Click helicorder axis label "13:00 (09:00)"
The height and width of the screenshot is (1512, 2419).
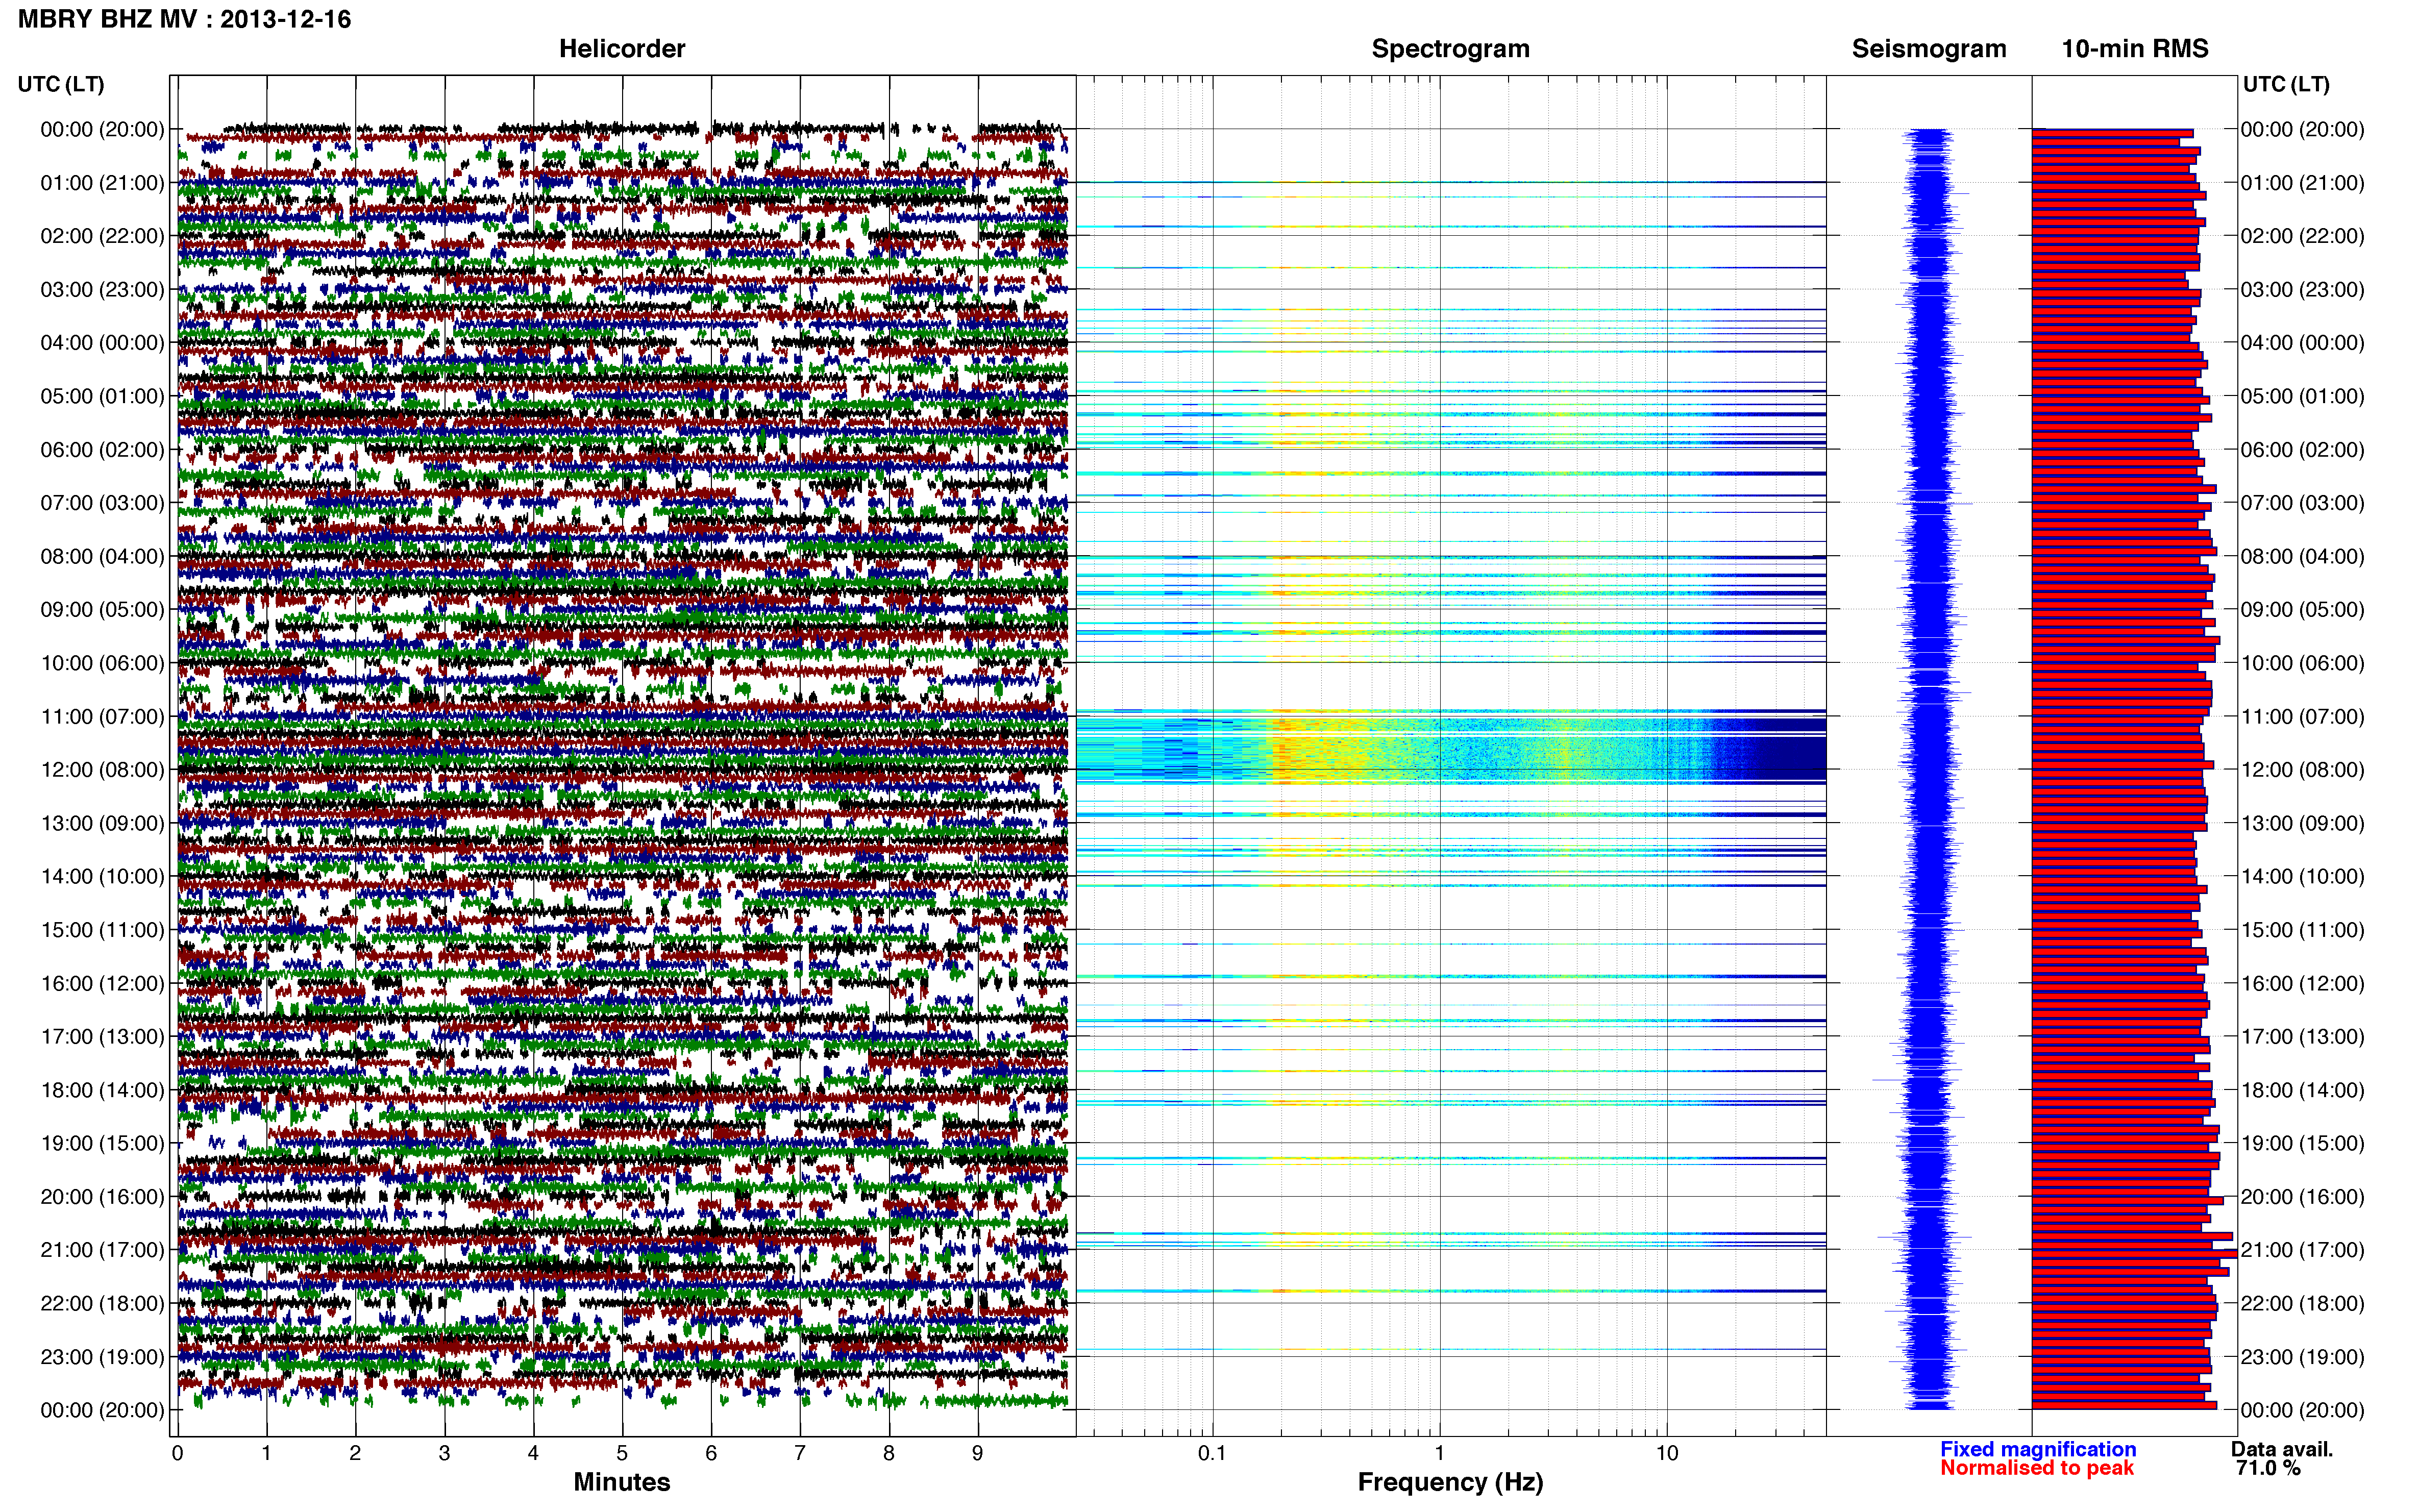(102, 823)
